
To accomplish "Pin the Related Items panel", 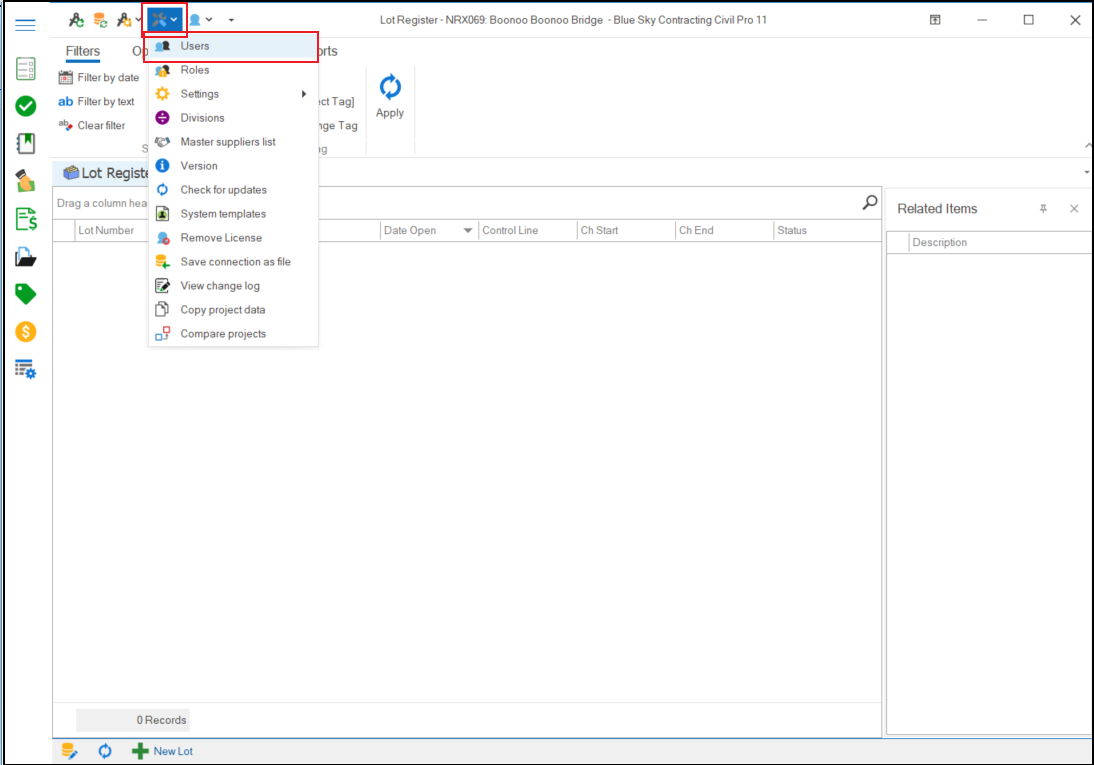I will pos(1043,209).
